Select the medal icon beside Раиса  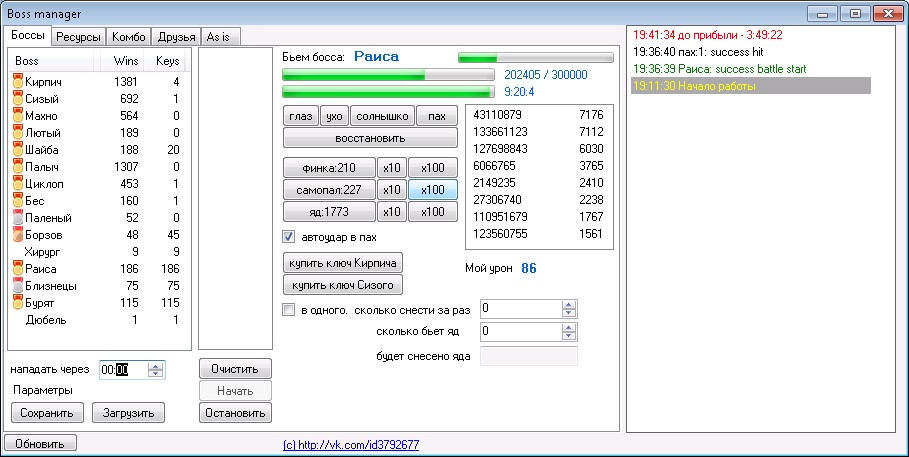pos(17,269)
